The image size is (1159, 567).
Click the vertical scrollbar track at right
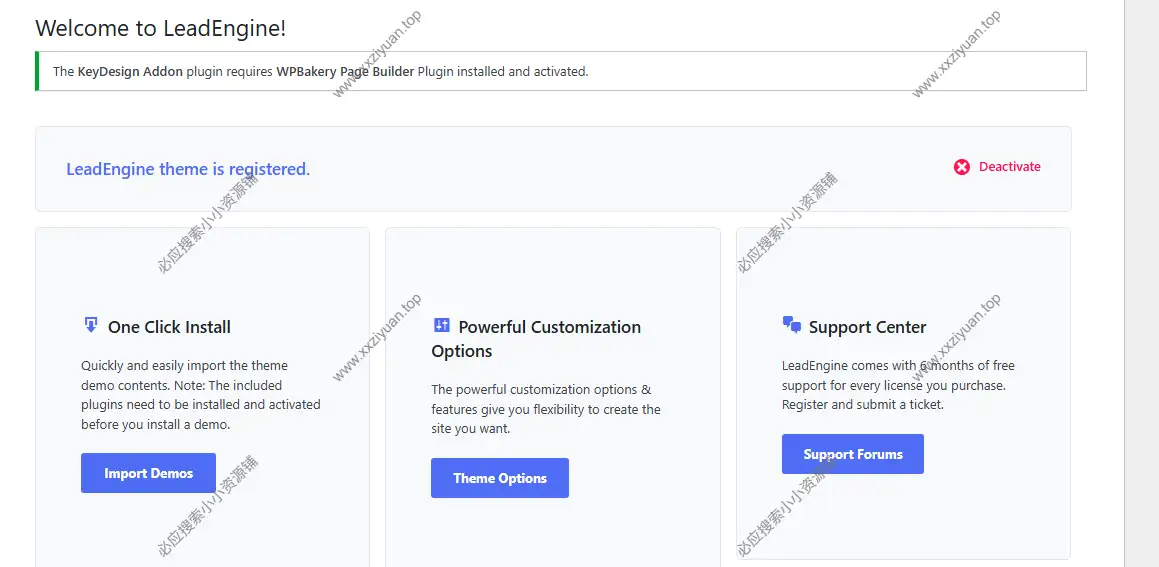point(1141,300)
